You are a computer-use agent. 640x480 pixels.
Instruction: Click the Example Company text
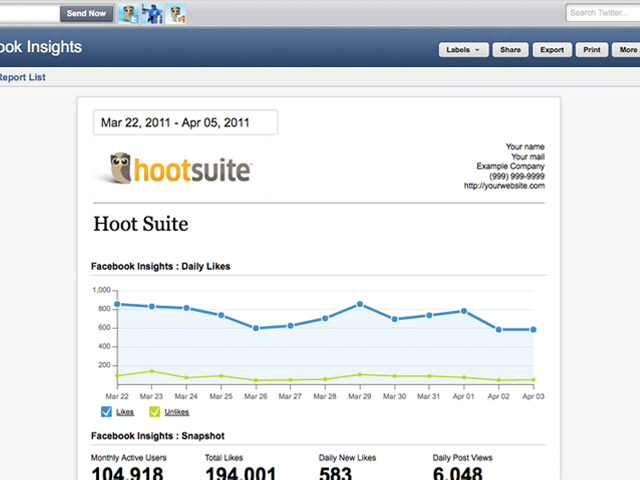tap(511, 166)
